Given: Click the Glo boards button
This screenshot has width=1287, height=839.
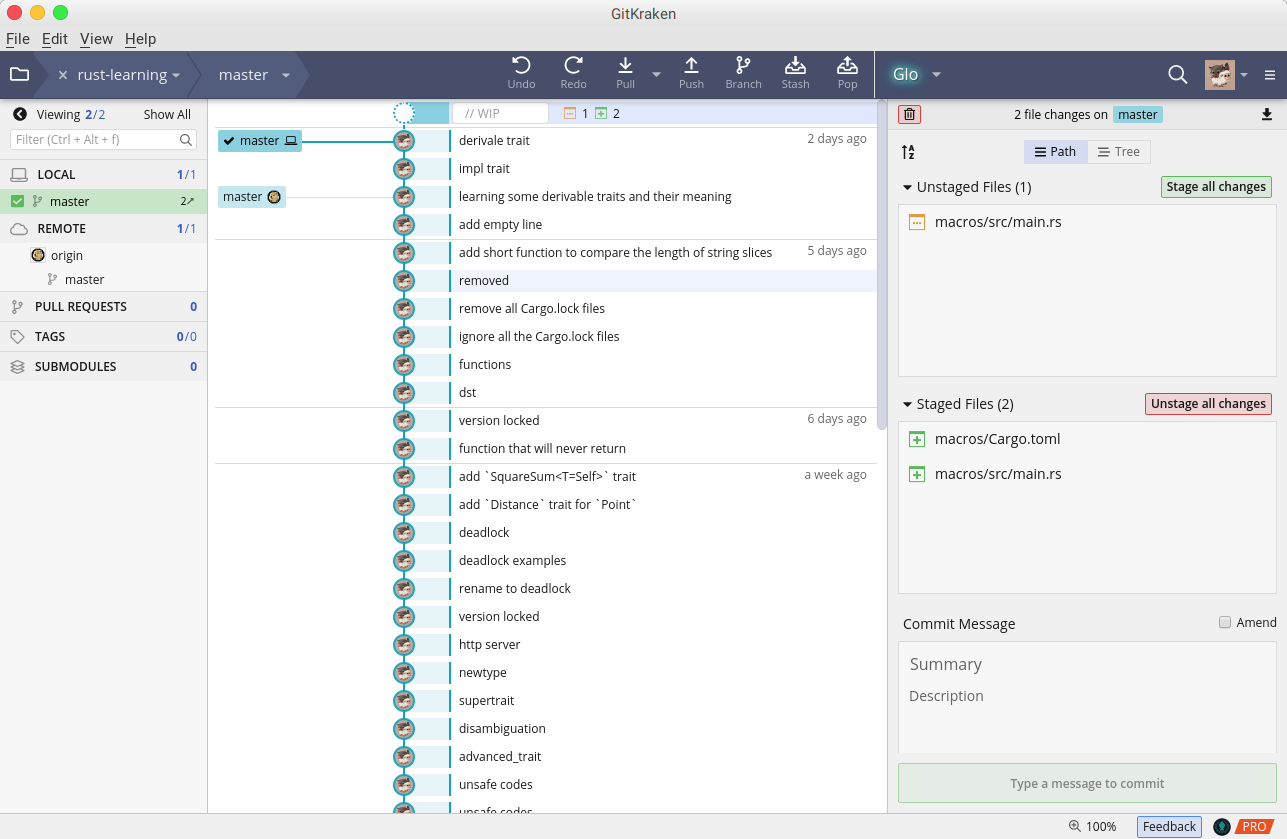Looking at the screenshot, I should [x=905, y=75].
